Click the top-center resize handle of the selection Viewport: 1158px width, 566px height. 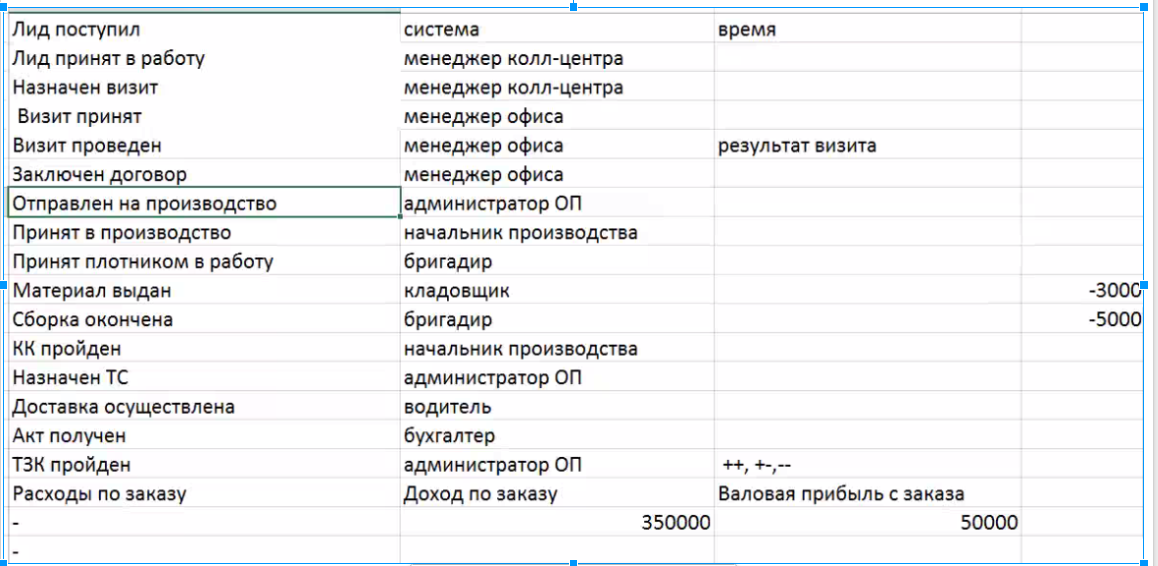pyautogui.click(x=573, y=7)
